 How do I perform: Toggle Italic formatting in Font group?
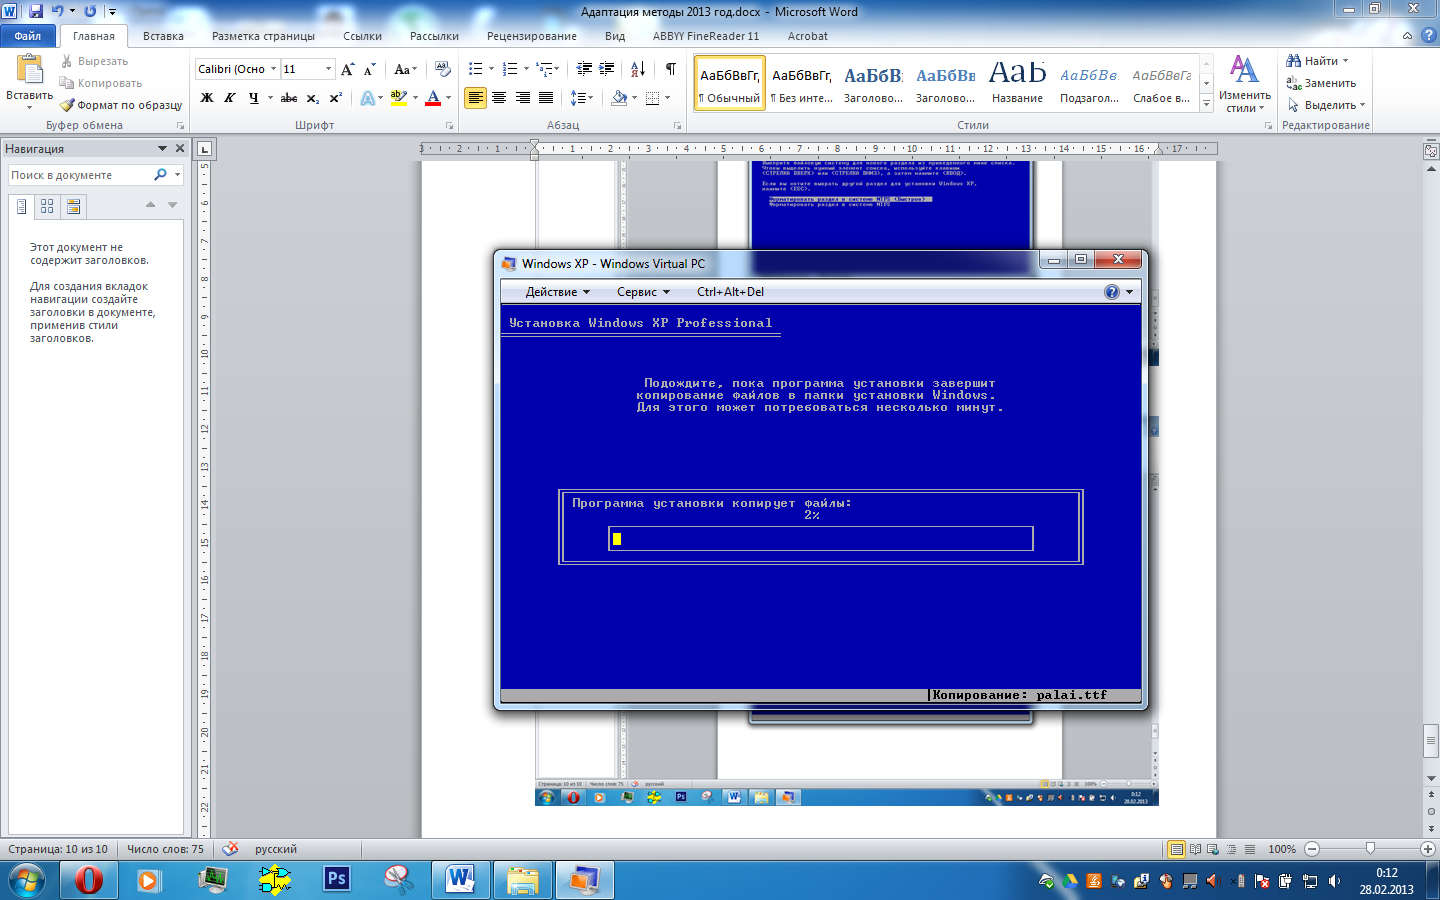click(230, 98)
